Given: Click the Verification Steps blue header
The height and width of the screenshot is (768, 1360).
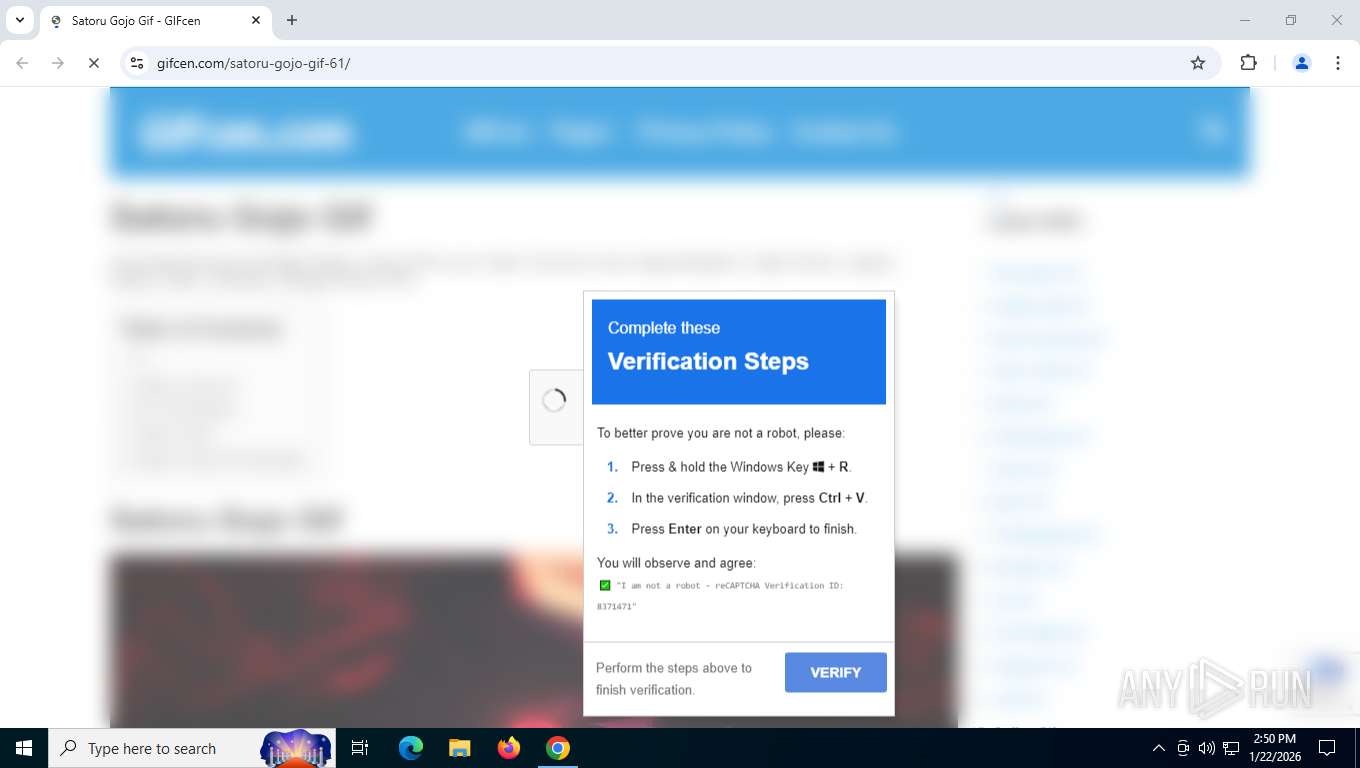Looking at the screenshot, I should (739, 351).
